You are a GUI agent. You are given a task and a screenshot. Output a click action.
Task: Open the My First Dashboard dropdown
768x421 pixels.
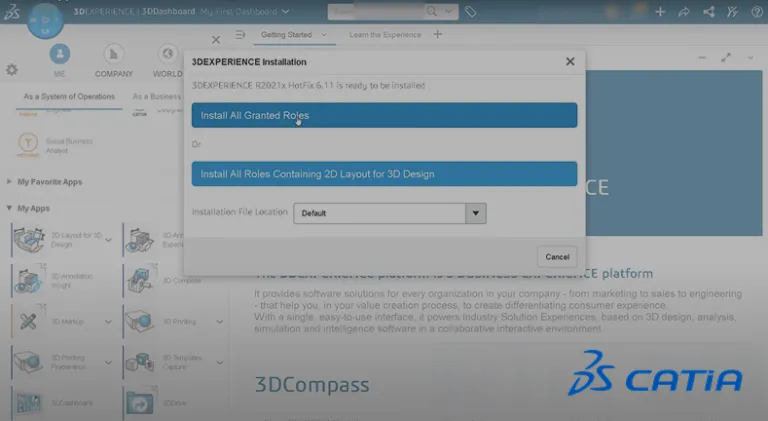286,11
